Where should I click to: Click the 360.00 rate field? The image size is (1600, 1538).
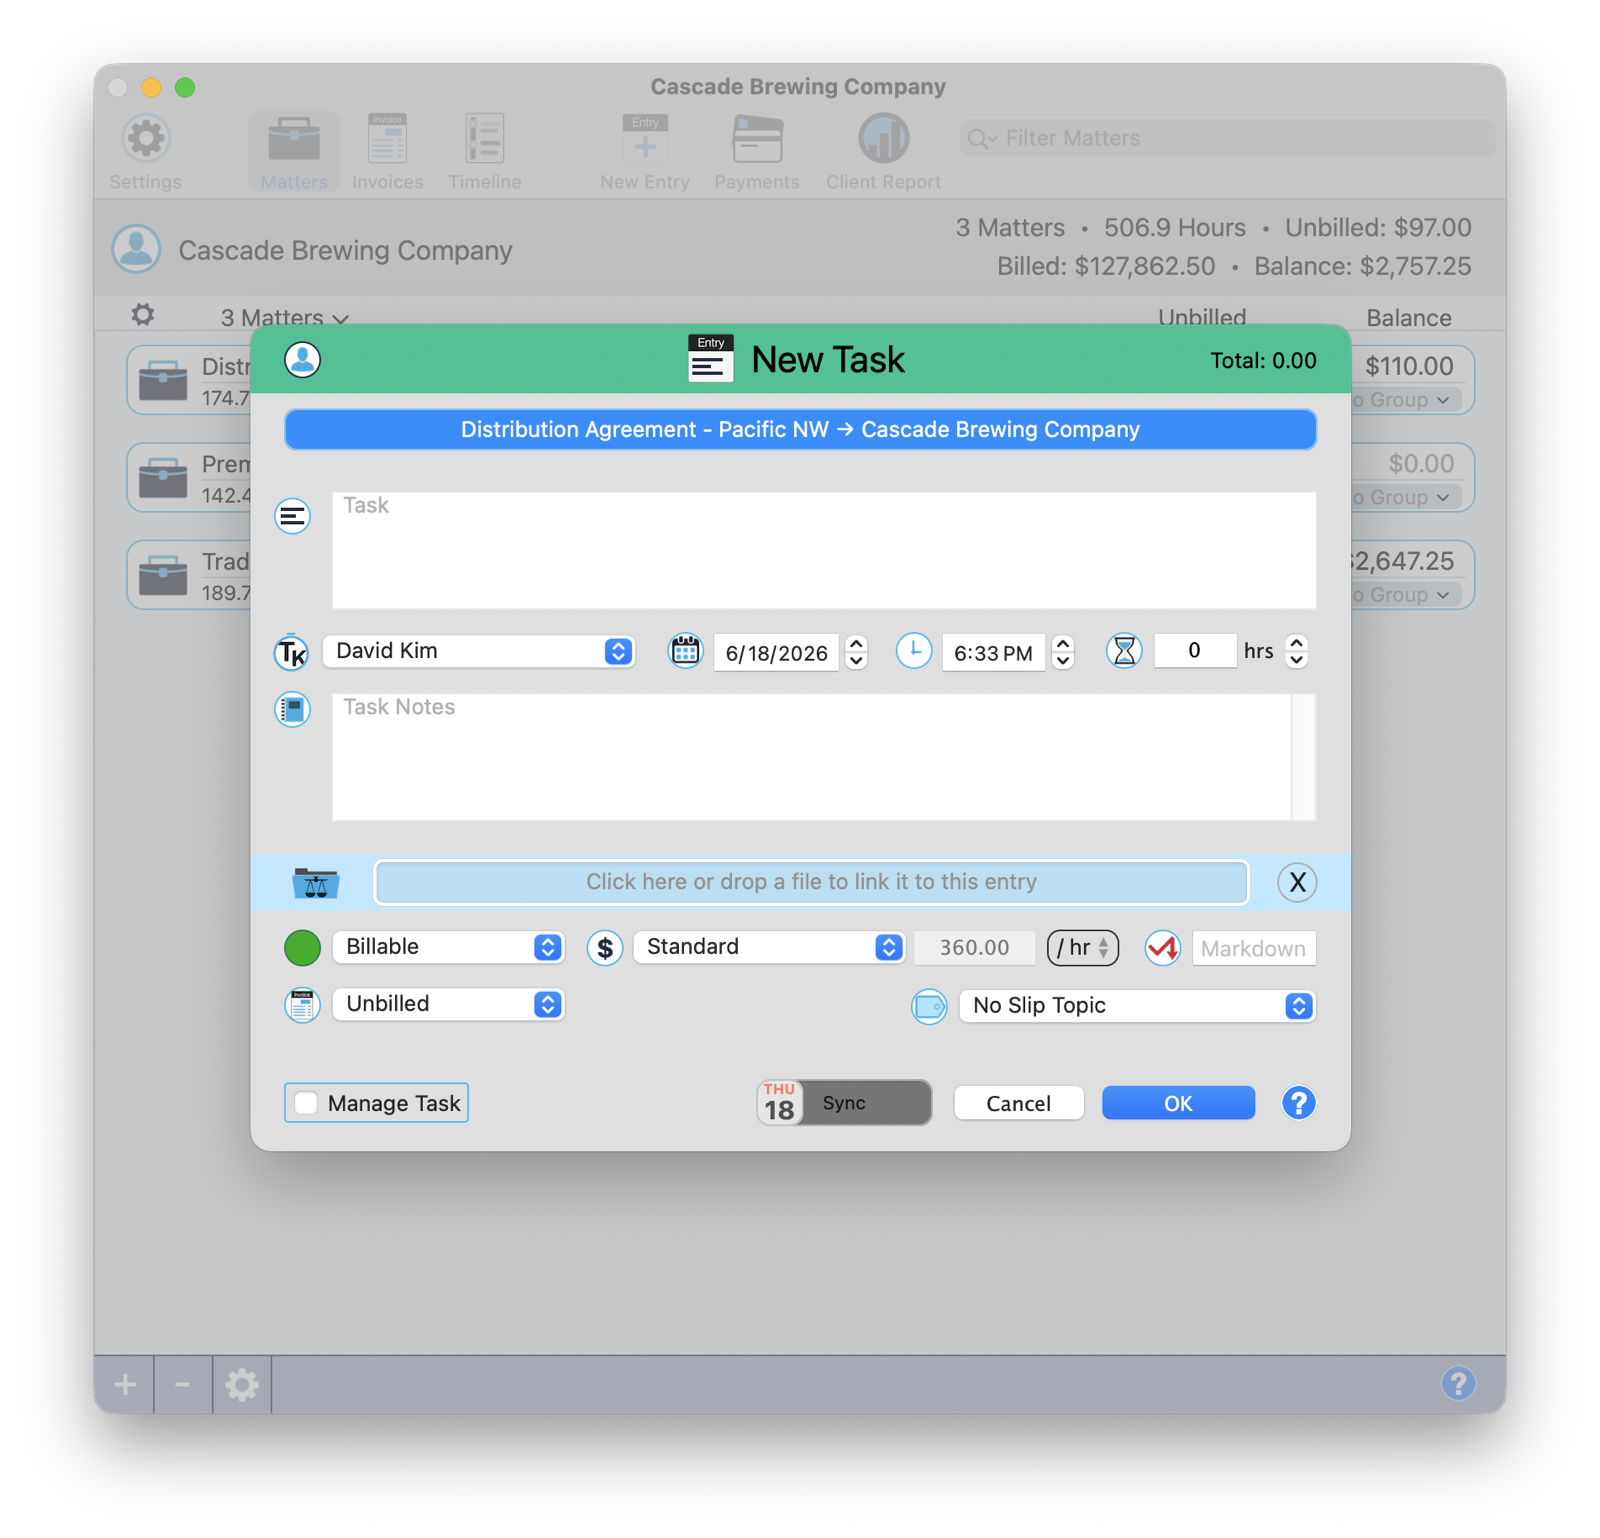point(974,948)
